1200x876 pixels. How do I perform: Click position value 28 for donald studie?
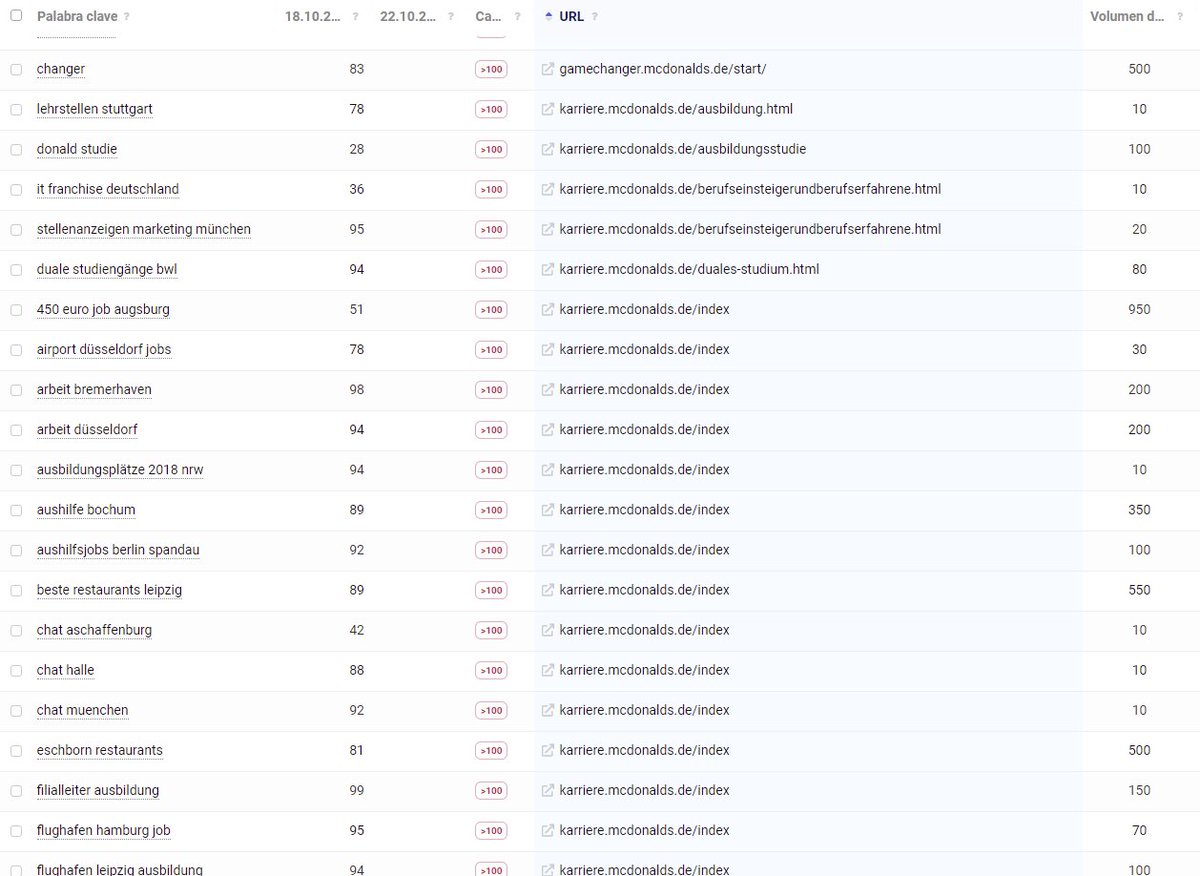click(357, 149)
